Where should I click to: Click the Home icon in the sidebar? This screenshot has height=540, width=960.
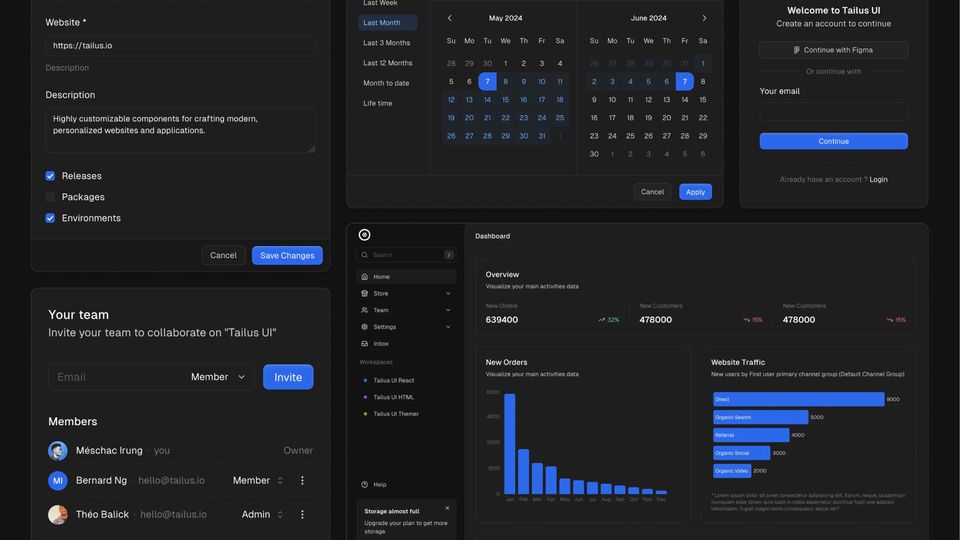tap(364, 277)
